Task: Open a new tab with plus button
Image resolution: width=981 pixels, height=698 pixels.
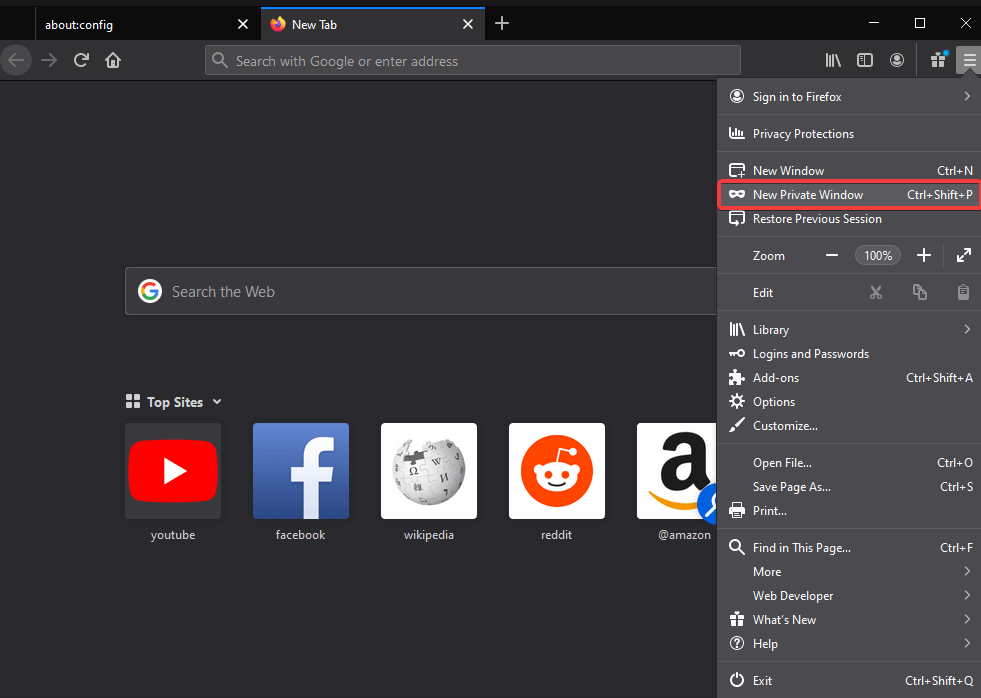Action: pos(502,24)
